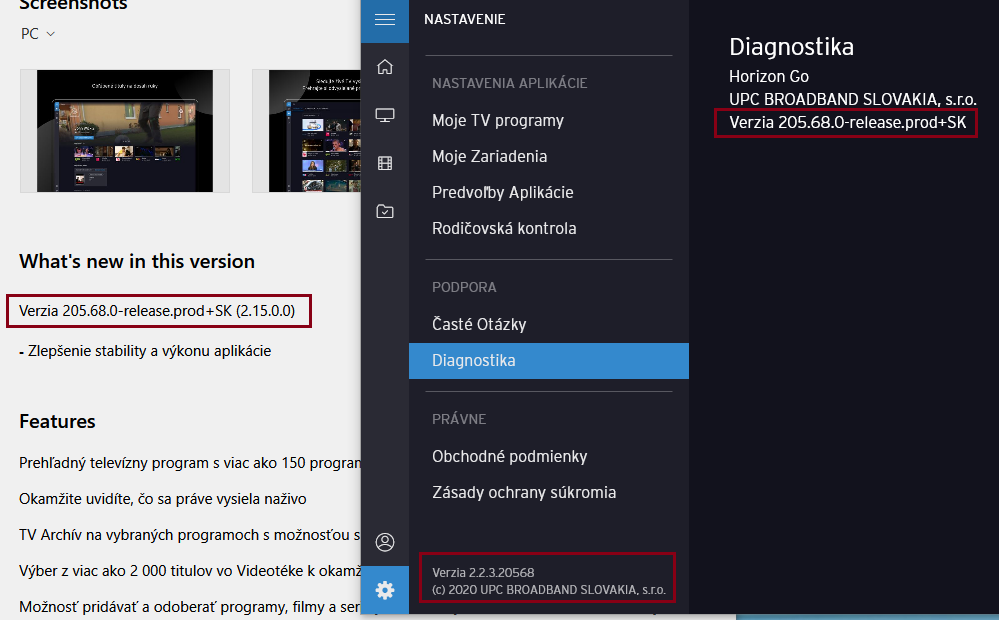
Task: Open the user profile icon
Action: 385,542
